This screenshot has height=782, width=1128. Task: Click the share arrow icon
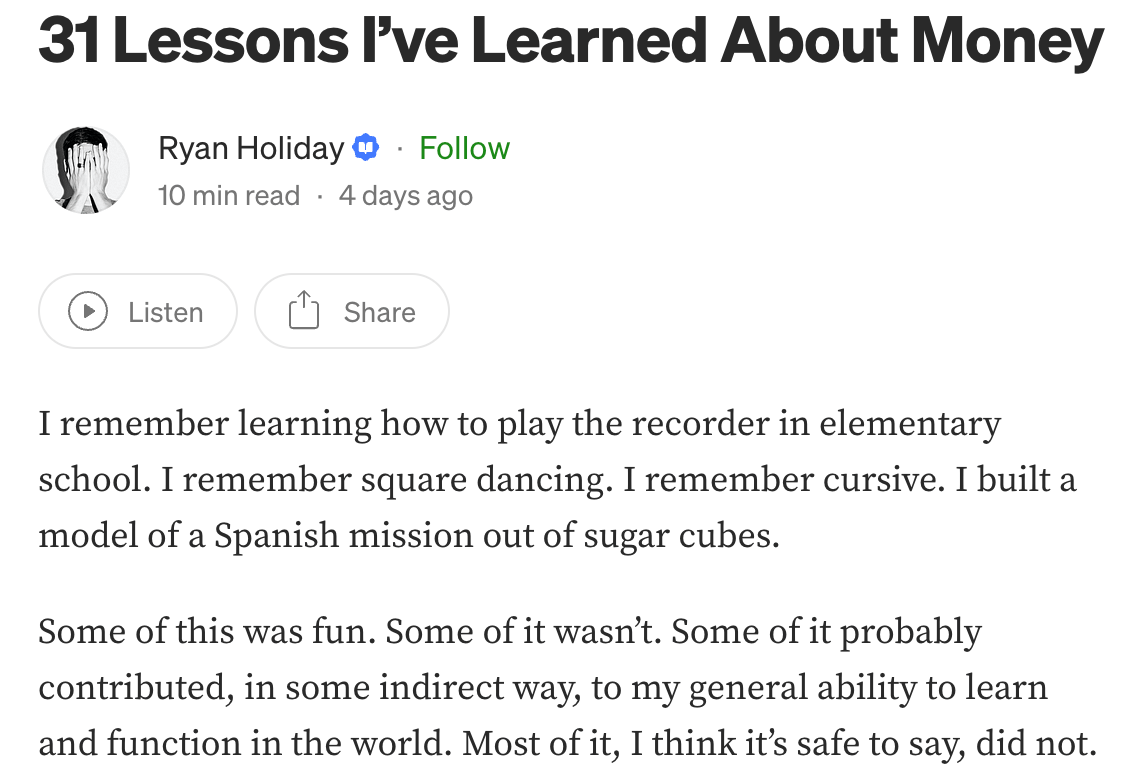[302, 312]
